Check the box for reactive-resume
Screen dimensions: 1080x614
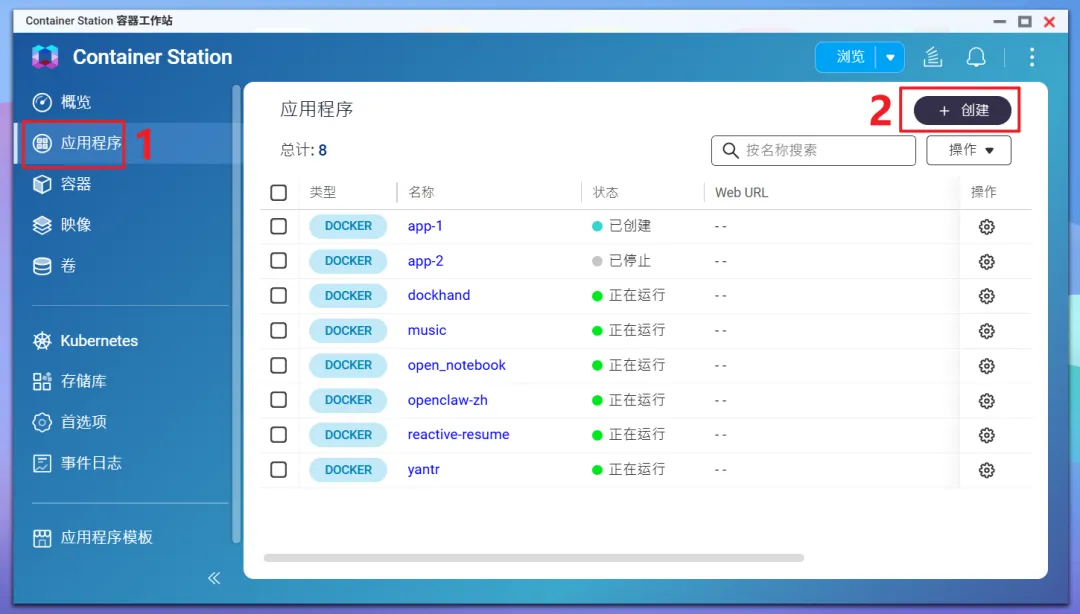[278, 435]
